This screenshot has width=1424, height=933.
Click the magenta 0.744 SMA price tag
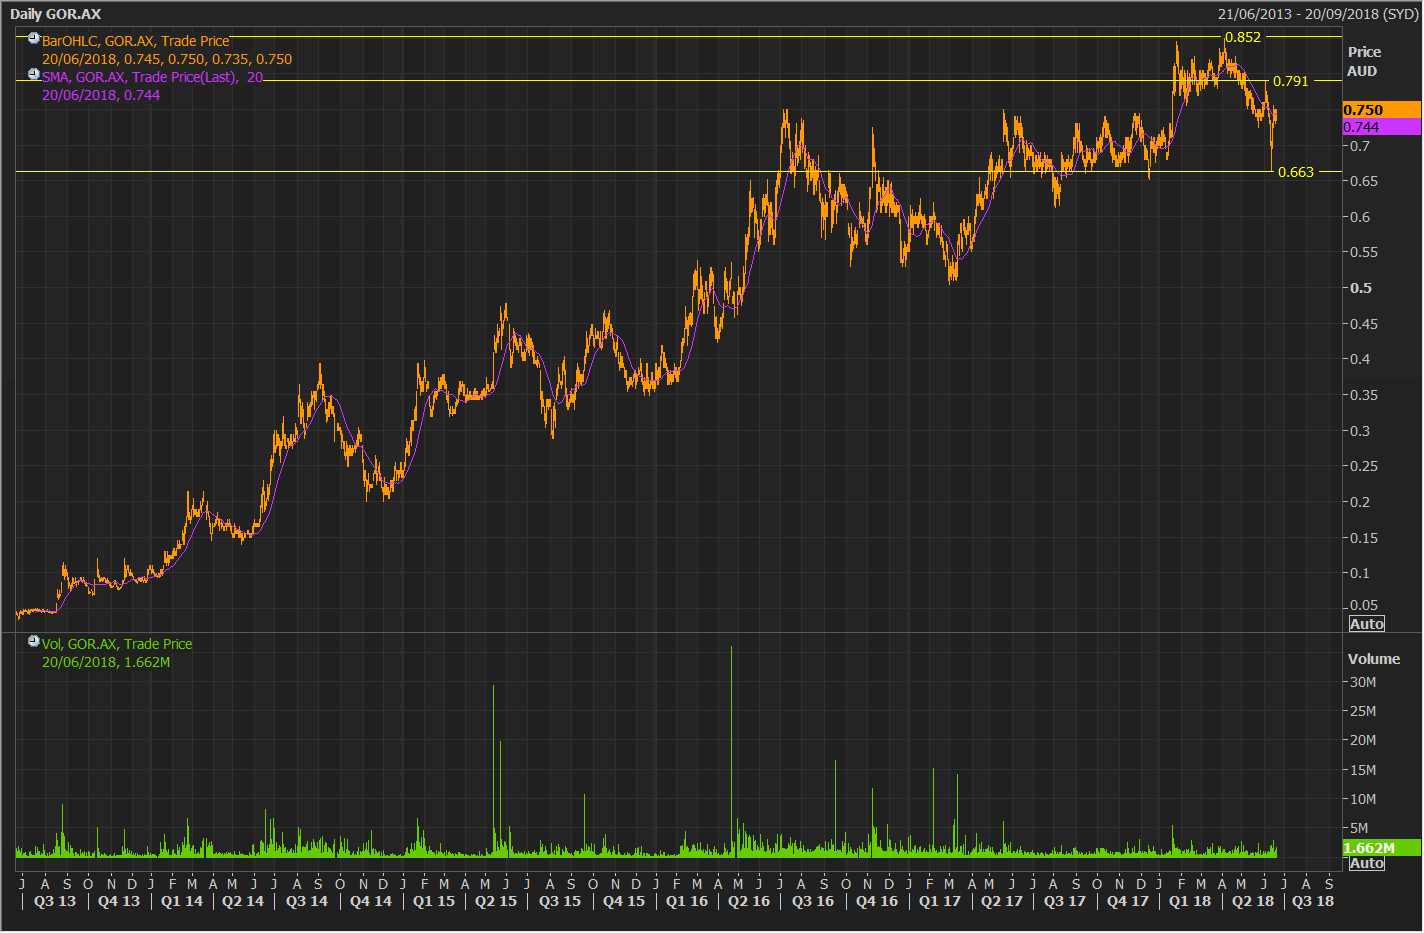[x=1381, y=127]
